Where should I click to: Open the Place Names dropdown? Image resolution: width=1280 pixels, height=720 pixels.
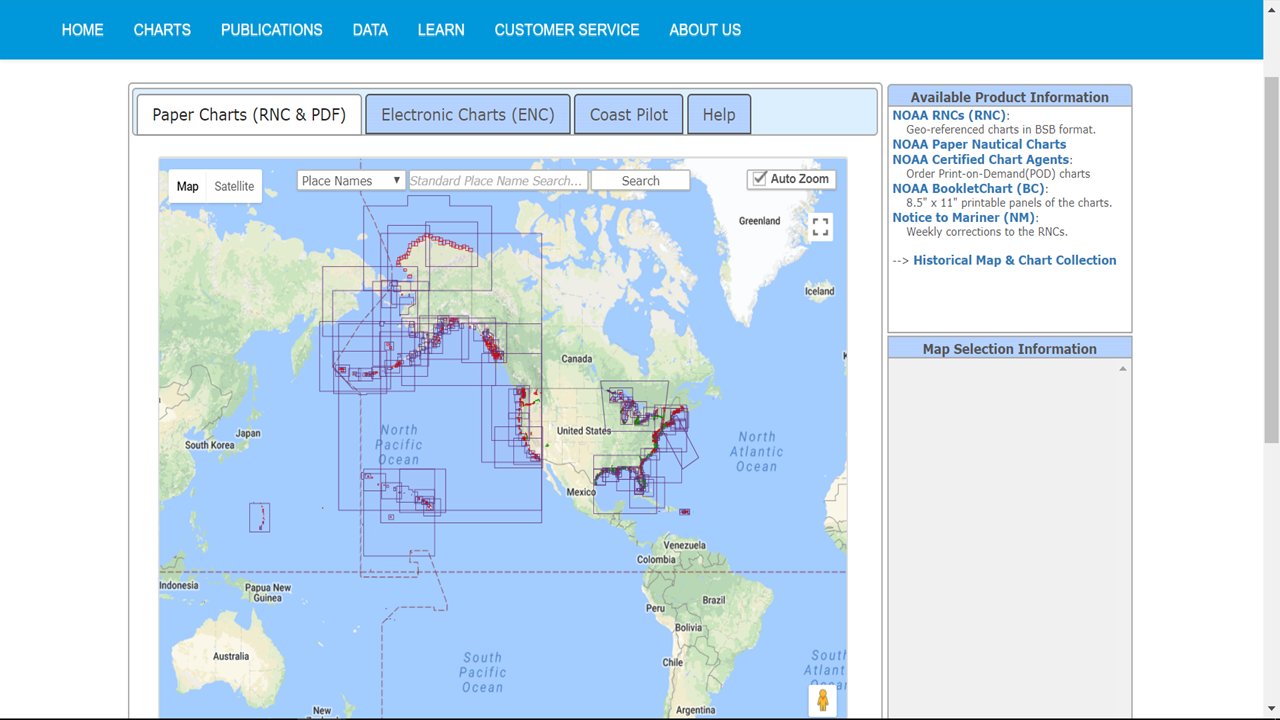(351, 180)
